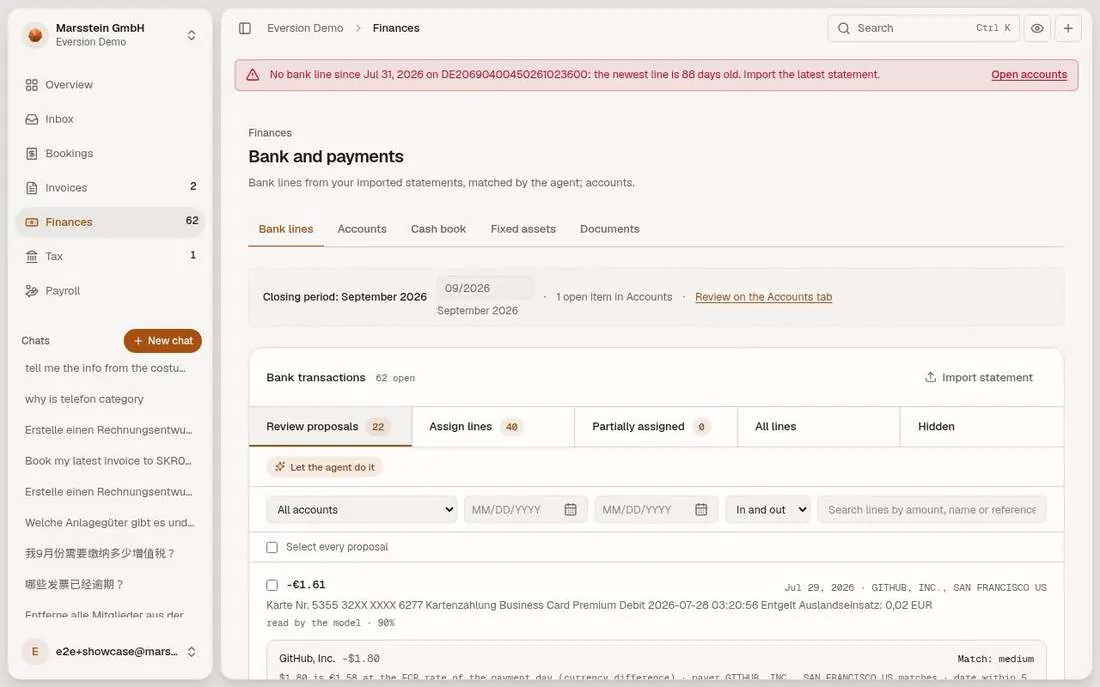Select the Hidden tab
Image resolution: width=1100 pixels, height=687 pixels.
pos(981,427)
